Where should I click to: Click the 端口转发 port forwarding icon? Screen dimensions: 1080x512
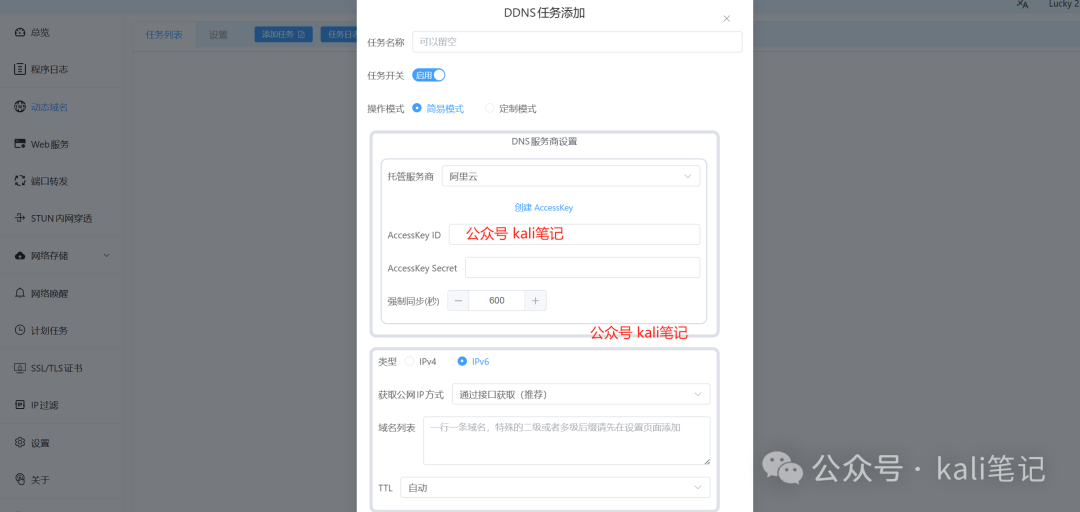20,181
